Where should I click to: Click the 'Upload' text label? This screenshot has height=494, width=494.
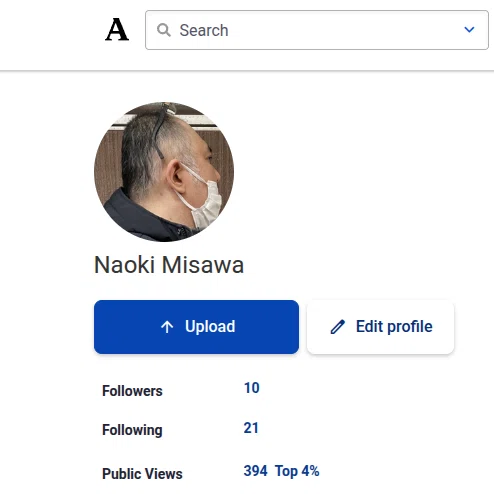coord(210,326)
